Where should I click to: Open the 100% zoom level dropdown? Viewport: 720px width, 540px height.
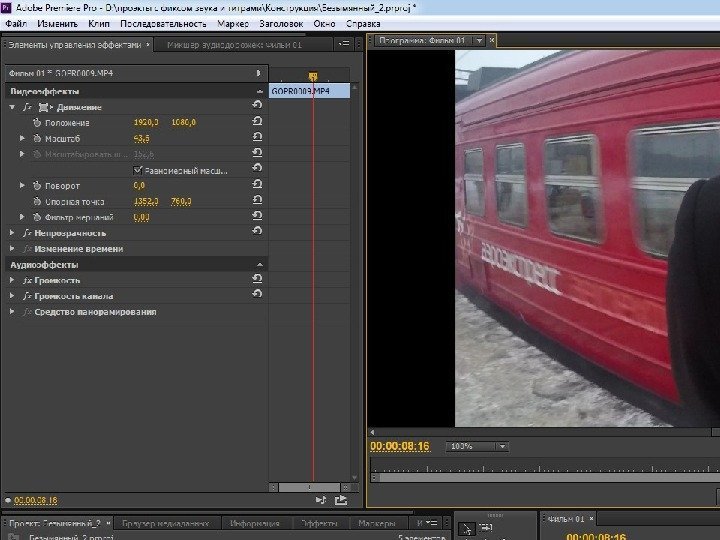[476, 446]
